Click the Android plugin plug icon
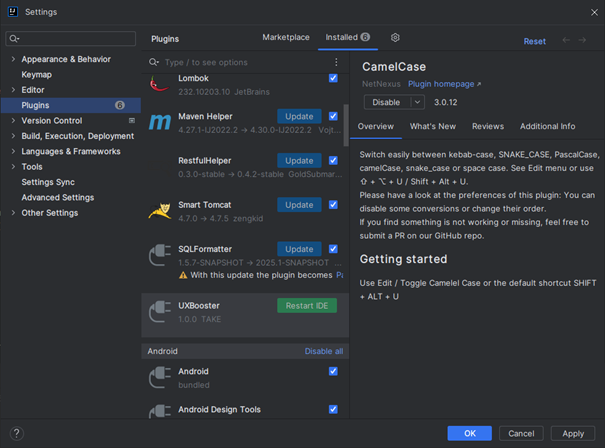Image resolution: width=605 pixels, height=448 pixels. click(160, 377)
